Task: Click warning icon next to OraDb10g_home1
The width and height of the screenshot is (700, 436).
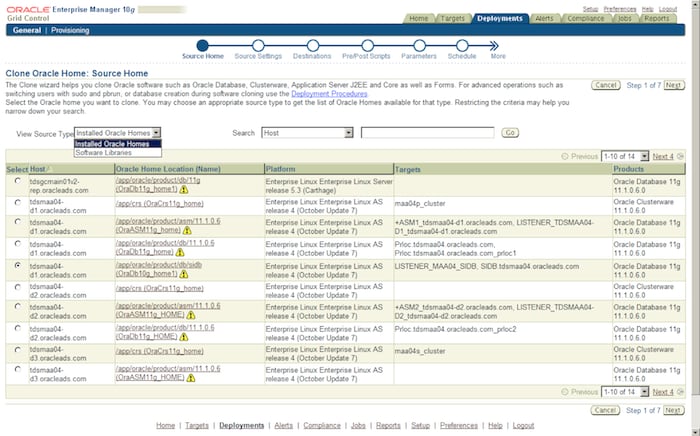Action: tap(183, 274)
